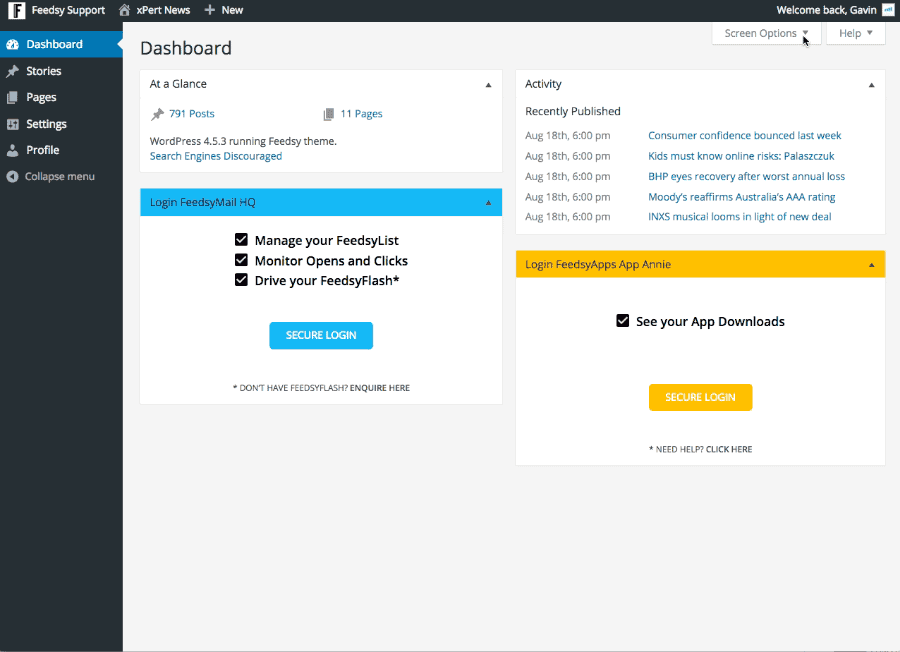Screen dimensions: 900x652
Task: Open Moody's reaffirms Australia's AAA rating story
Action: click(x=742, y=197)
